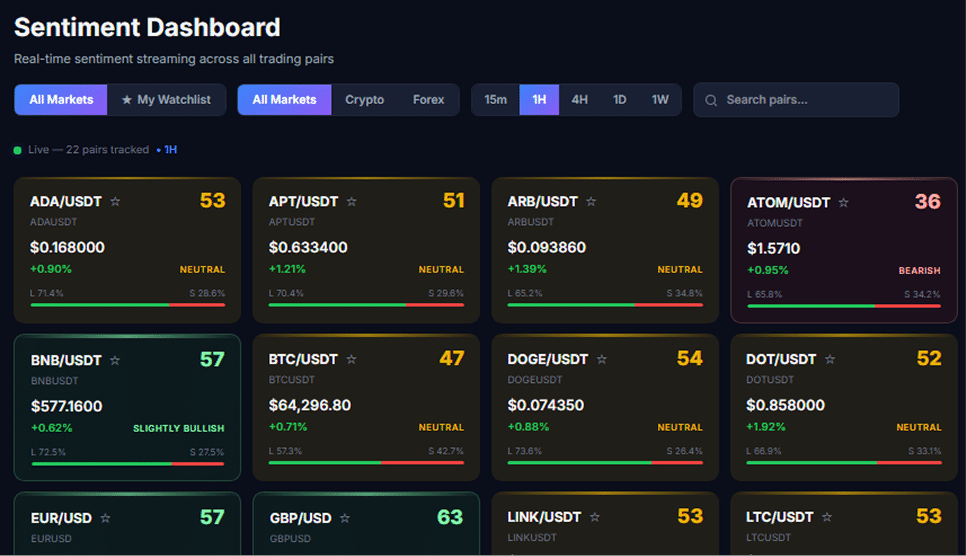Filter by Crypto markets
Screen dimensions: 966x556
click(x=364, y=100)
